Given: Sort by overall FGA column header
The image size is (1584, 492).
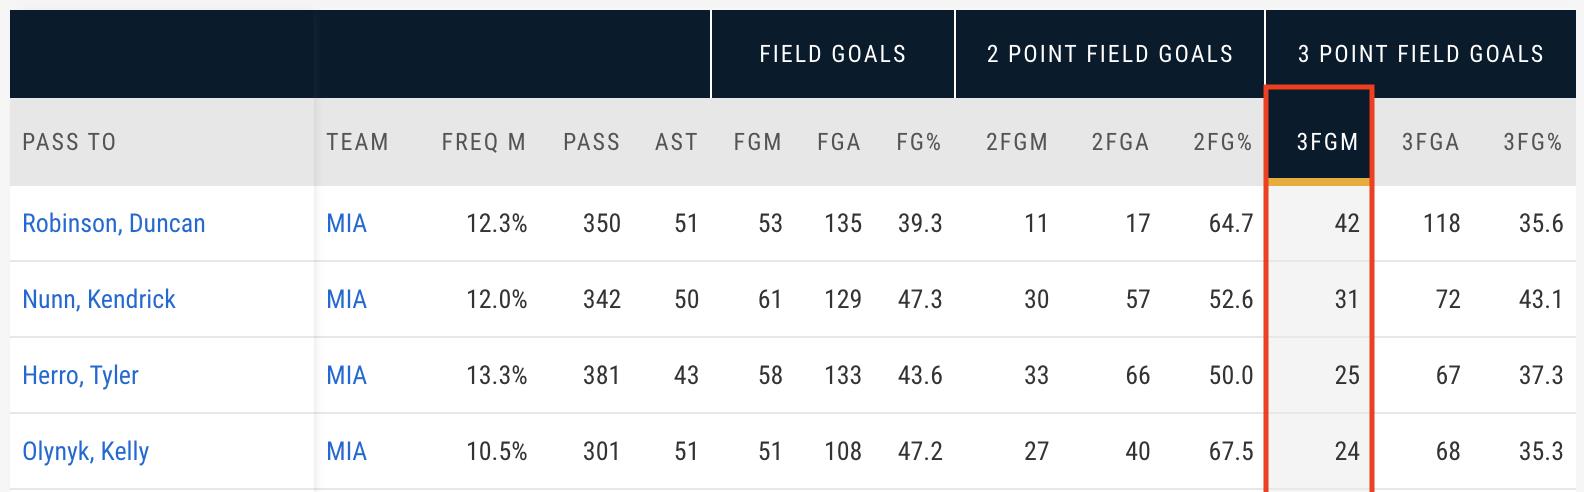Looking at the screenshot, I should pyautogui.click(x=838, y=142).
